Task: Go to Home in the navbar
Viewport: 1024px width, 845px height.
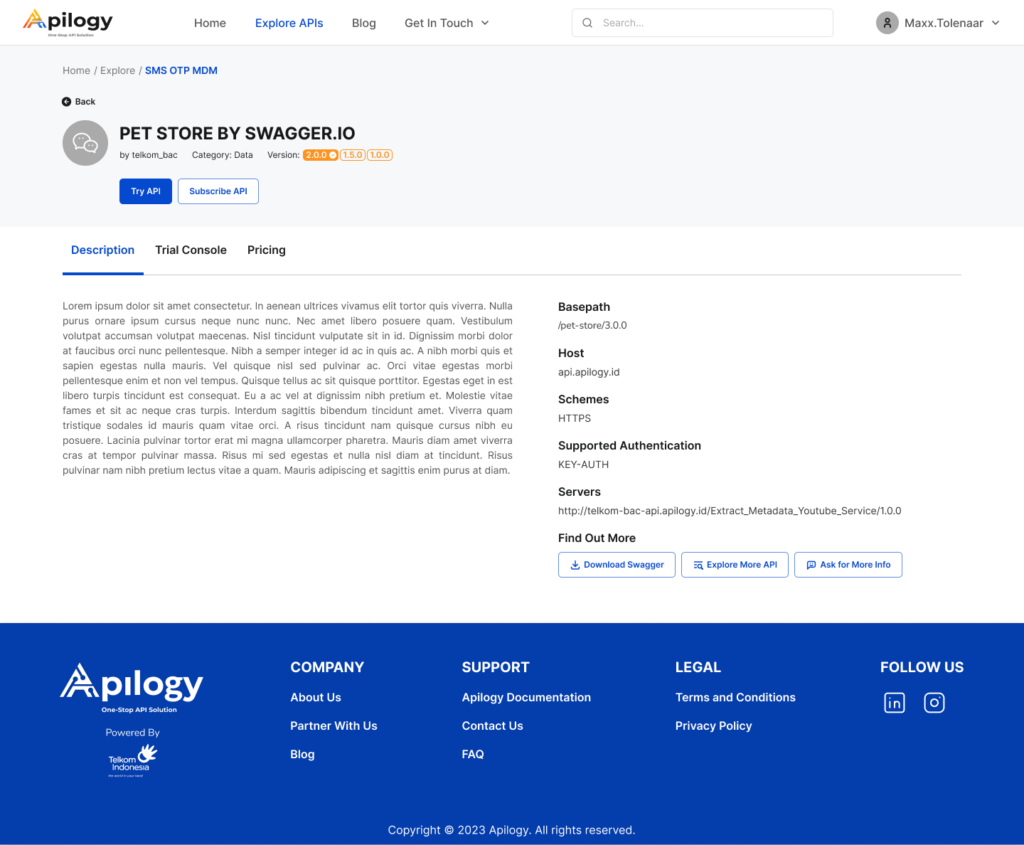Action: click(210, 23)
